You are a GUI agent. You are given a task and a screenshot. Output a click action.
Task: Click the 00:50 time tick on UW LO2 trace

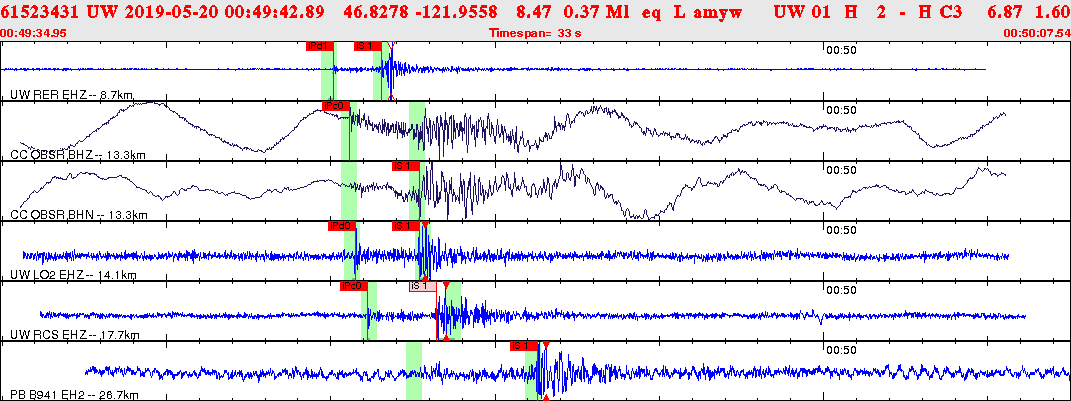(842, 230)
